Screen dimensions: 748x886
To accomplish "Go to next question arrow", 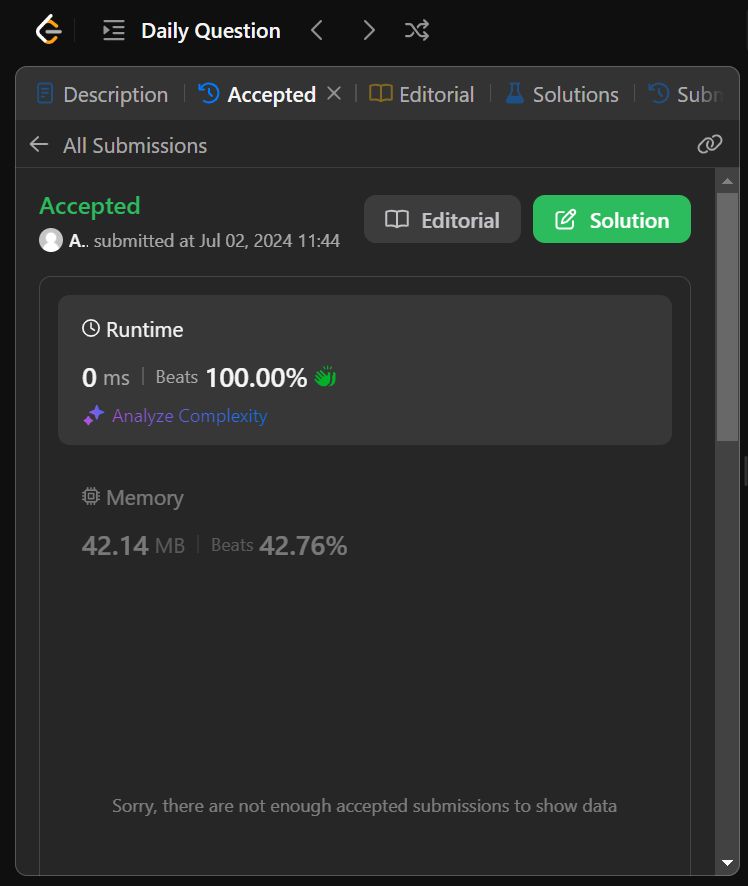I will (x=369, y=31).
